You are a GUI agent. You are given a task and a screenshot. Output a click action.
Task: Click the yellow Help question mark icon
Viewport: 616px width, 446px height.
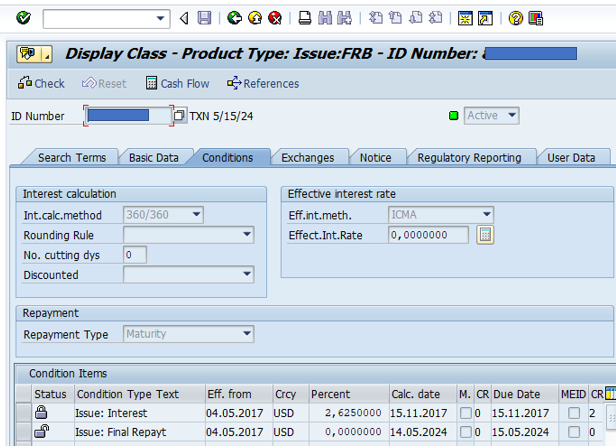pyautogui.click(x=515, y=18)
